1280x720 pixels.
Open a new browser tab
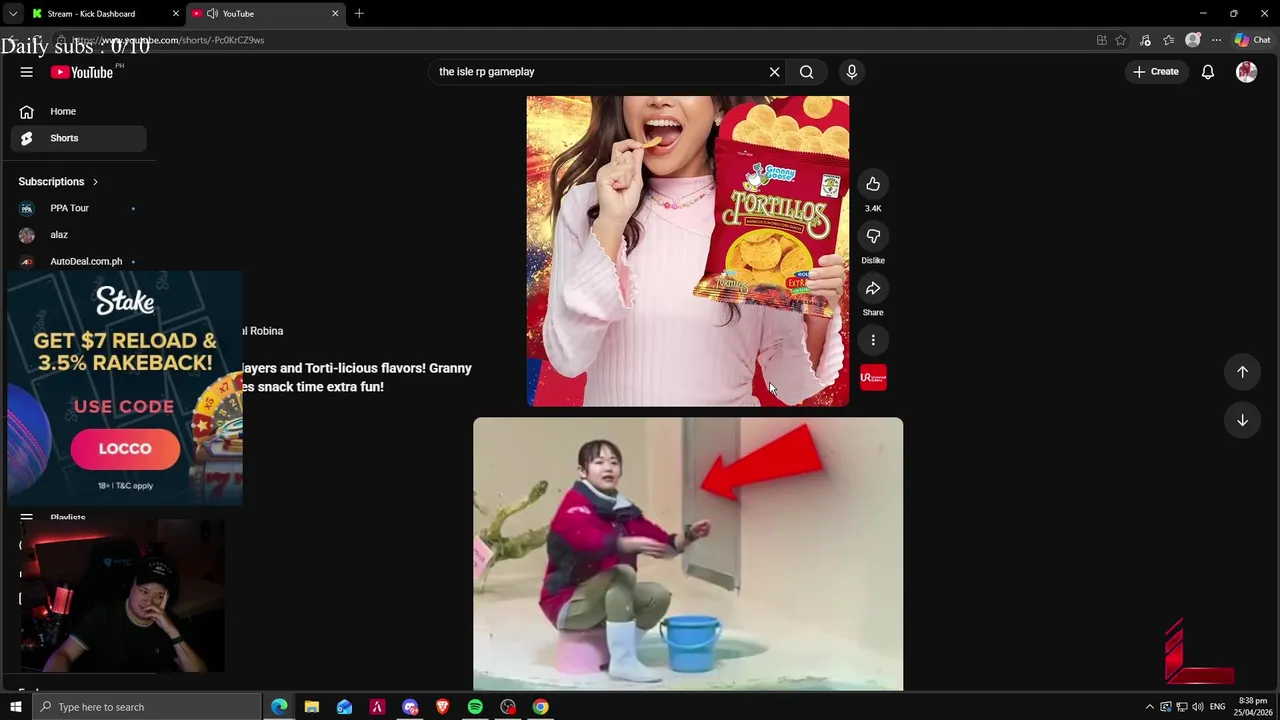pos(359,14)
